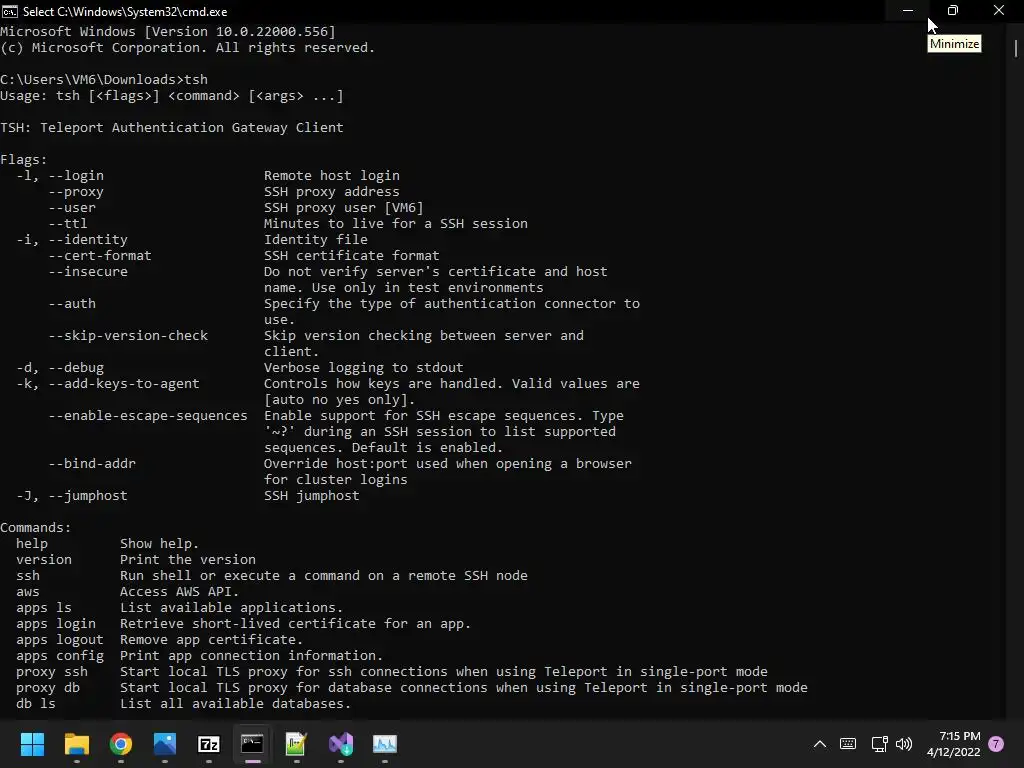Click the '-J, --jumphost' flag
This screenshot has height=768, width=1024.
click(72, 496)
